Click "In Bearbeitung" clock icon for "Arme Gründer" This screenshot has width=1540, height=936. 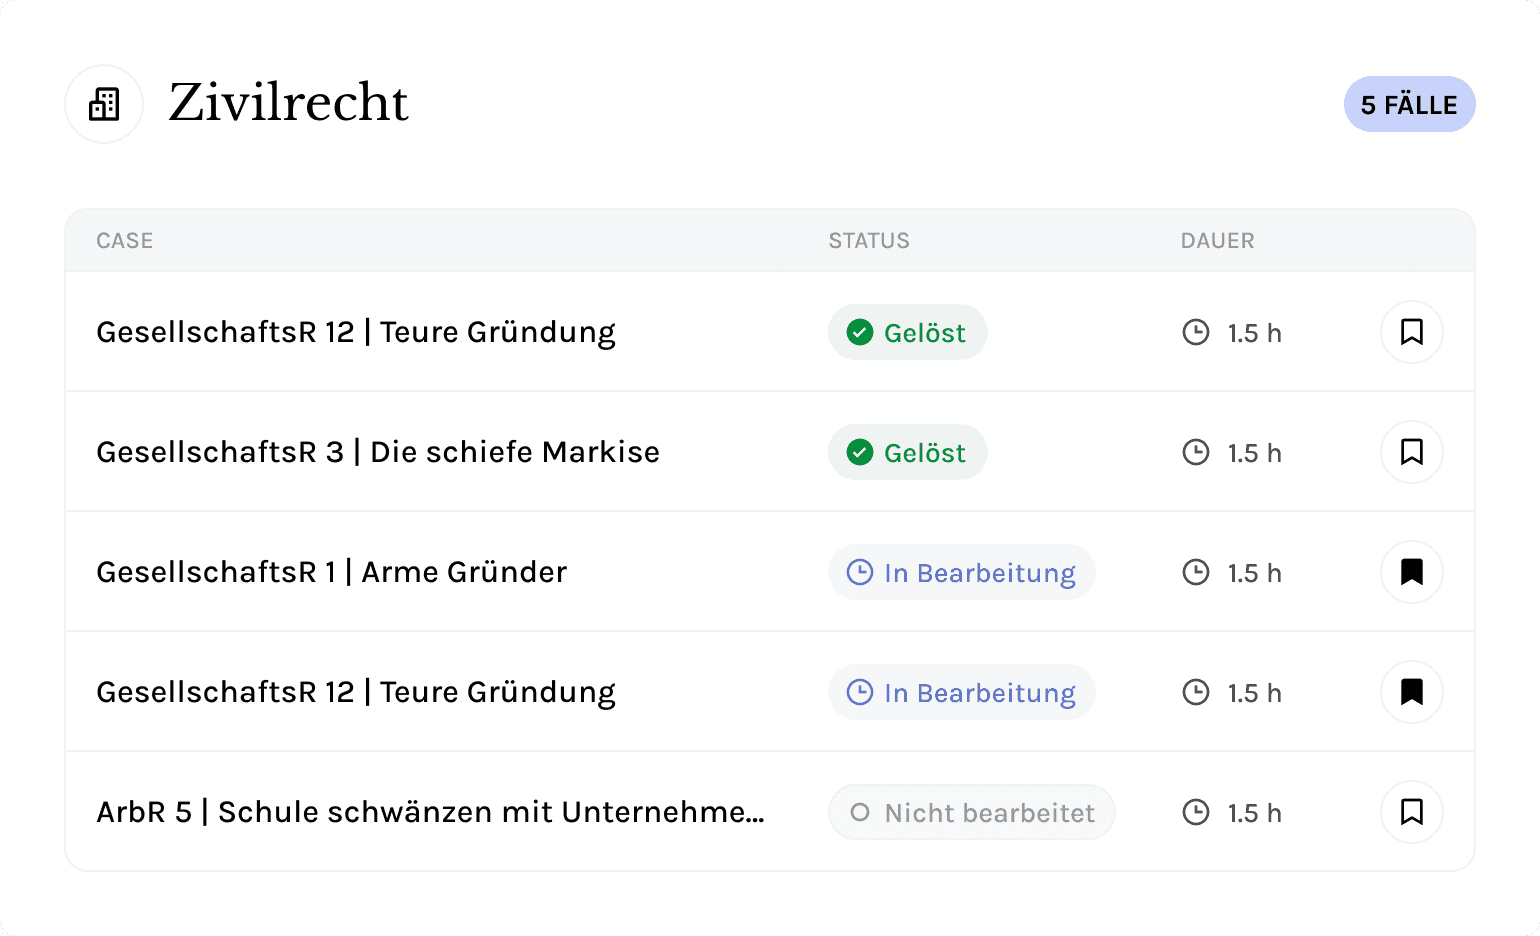click(860, 572)
